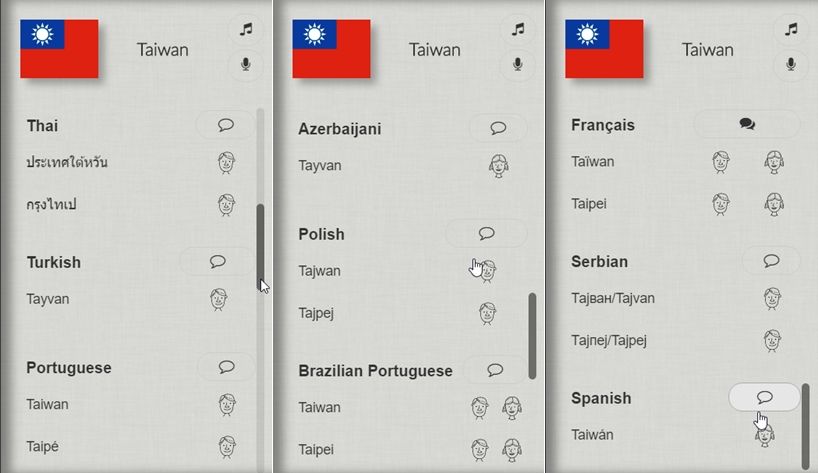Click the Polish speech bubble button
Viewport: 818px width, 473px height.
(486, 233)
